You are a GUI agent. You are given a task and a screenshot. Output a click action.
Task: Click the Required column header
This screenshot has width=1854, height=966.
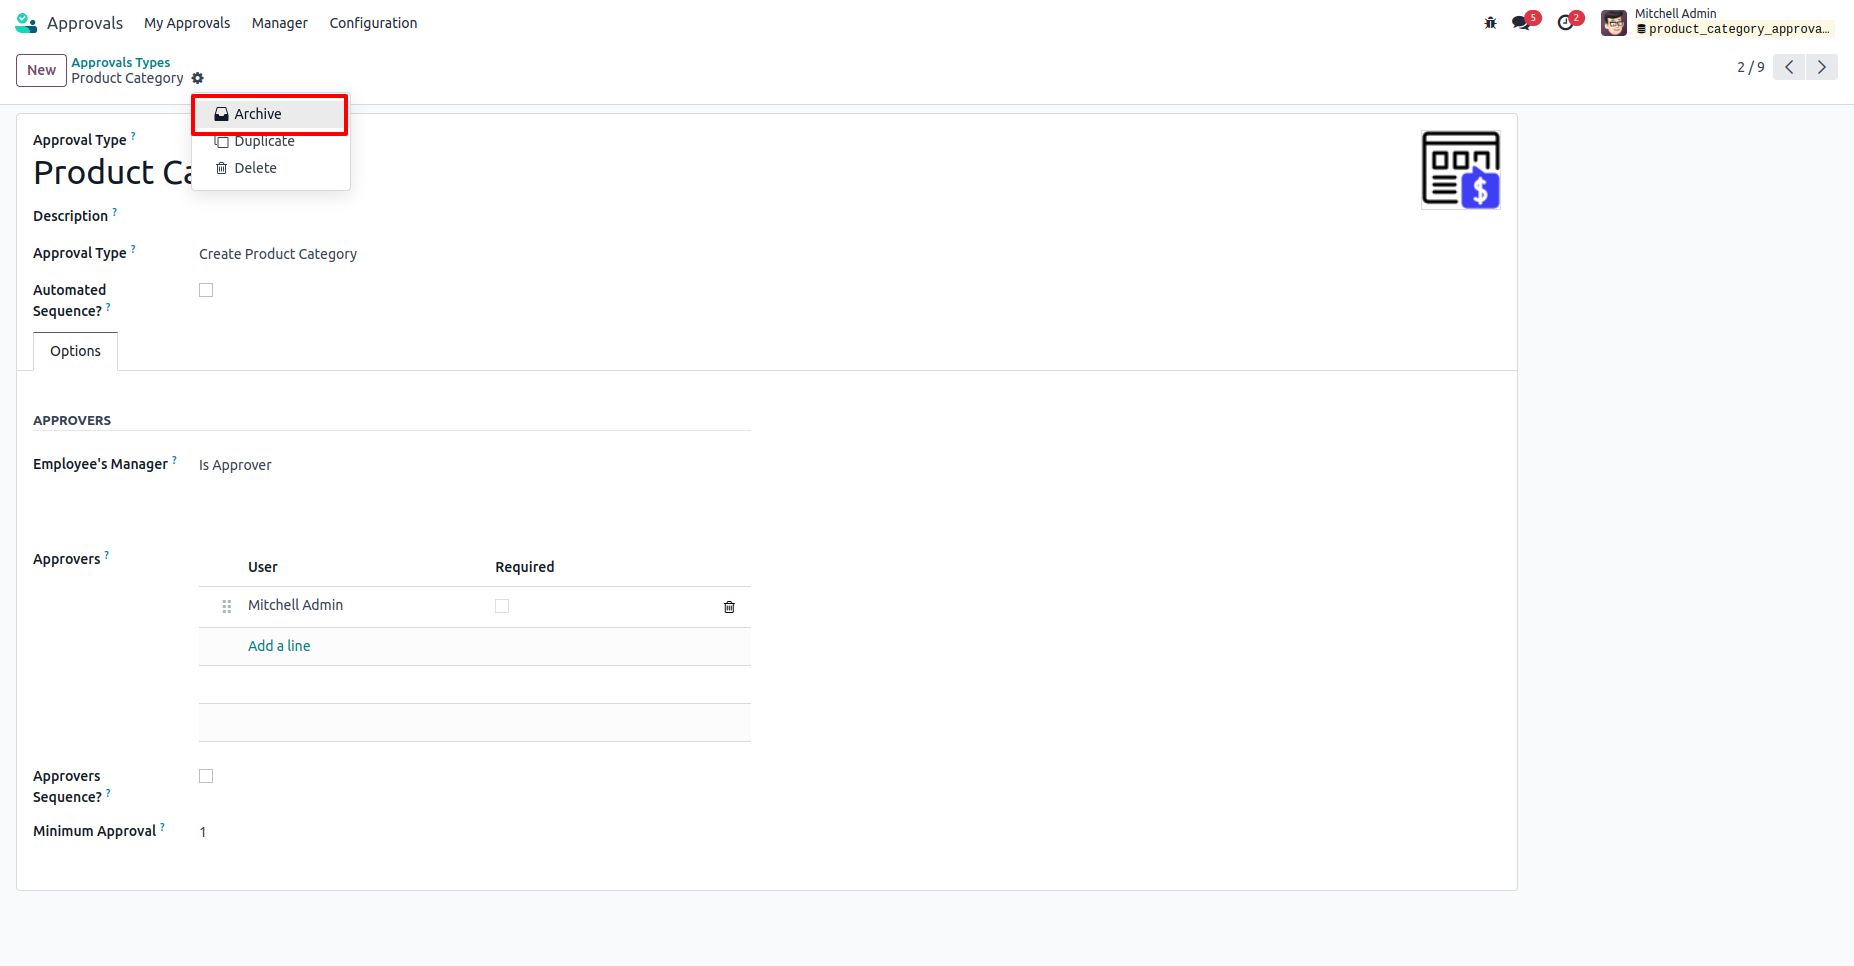[525, 567]
